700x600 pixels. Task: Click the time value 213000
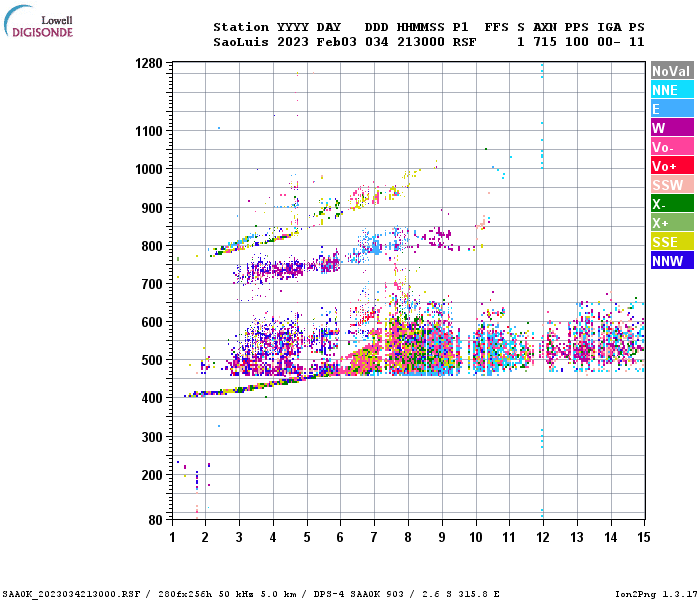pyautogui.click(x=421, y=42)
